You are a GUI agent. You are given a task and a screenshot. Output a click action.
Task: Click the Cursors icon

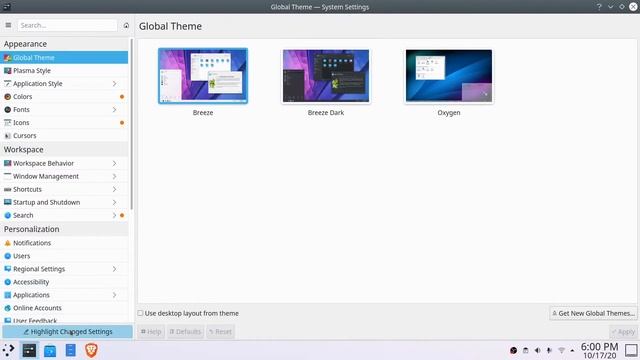point(7,136)
